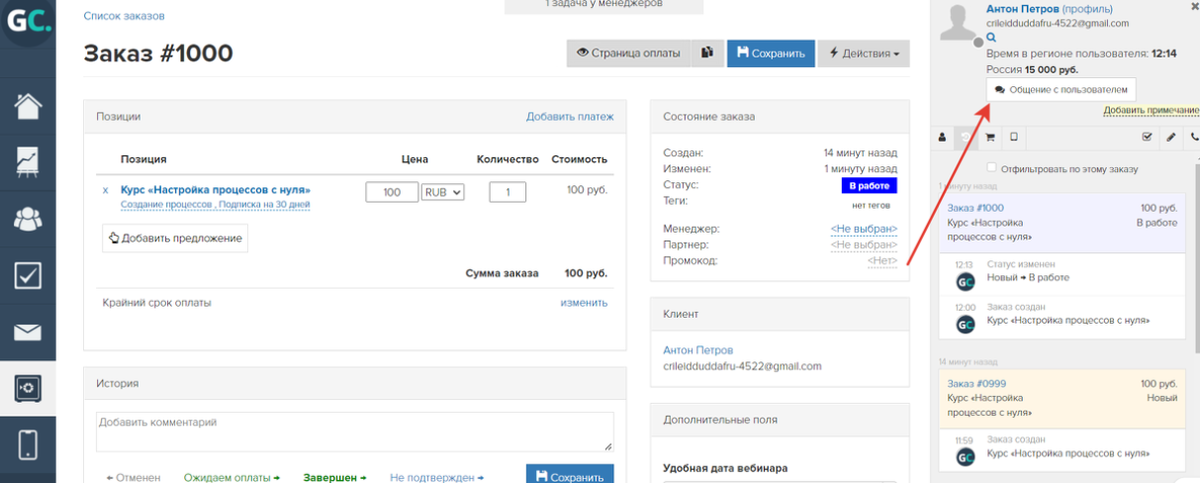Screen dimensions: 1200x483
Task: Click the magnifier icon under user email
Action: [x=991, y=36]
